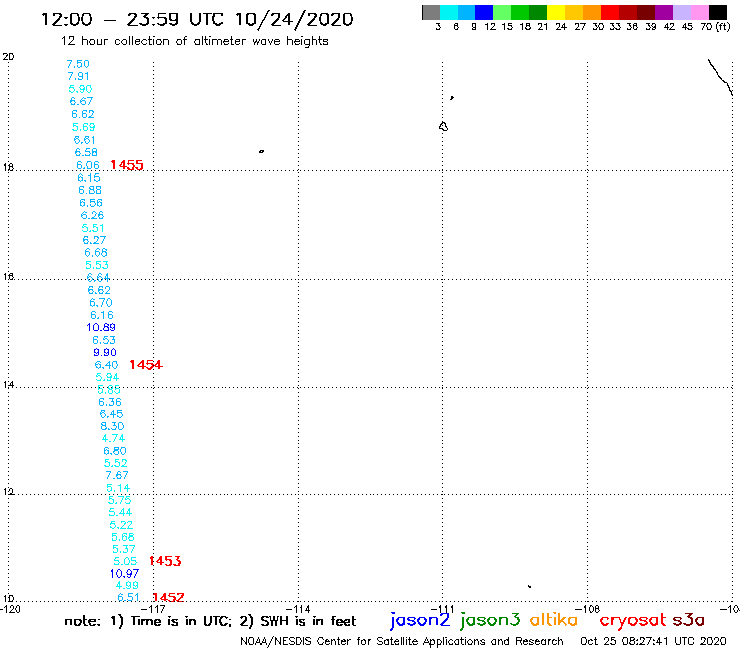Viewport: 740px width, 650px height.
Task: Click the 7.67 wave height value
Action: pos(117,475)
